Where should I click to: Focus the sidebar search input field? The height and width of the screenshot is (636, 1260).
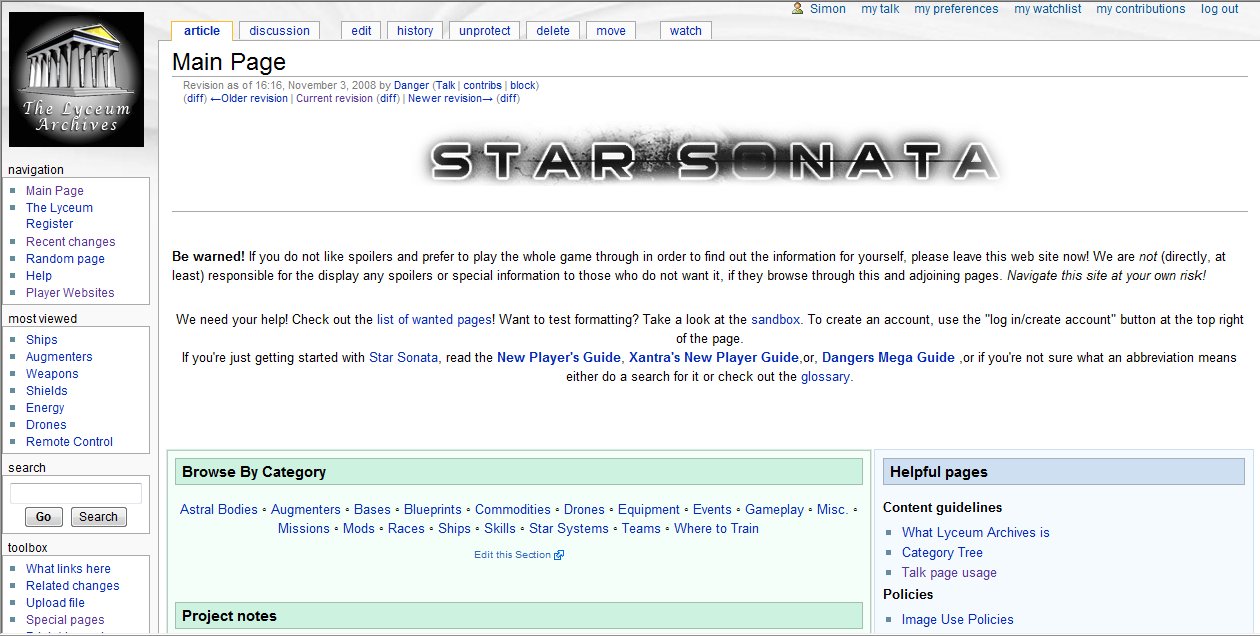click(76, 493)
